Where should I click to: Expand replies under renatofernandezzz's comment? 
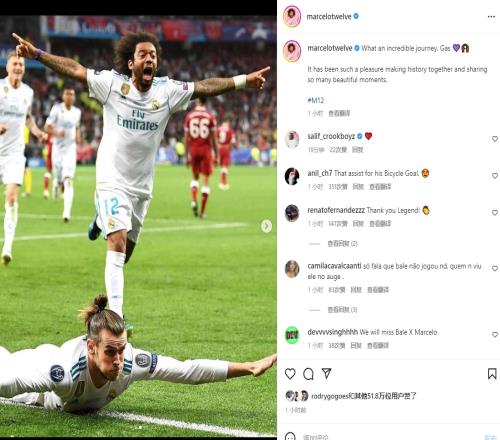(x=342, y=244)
